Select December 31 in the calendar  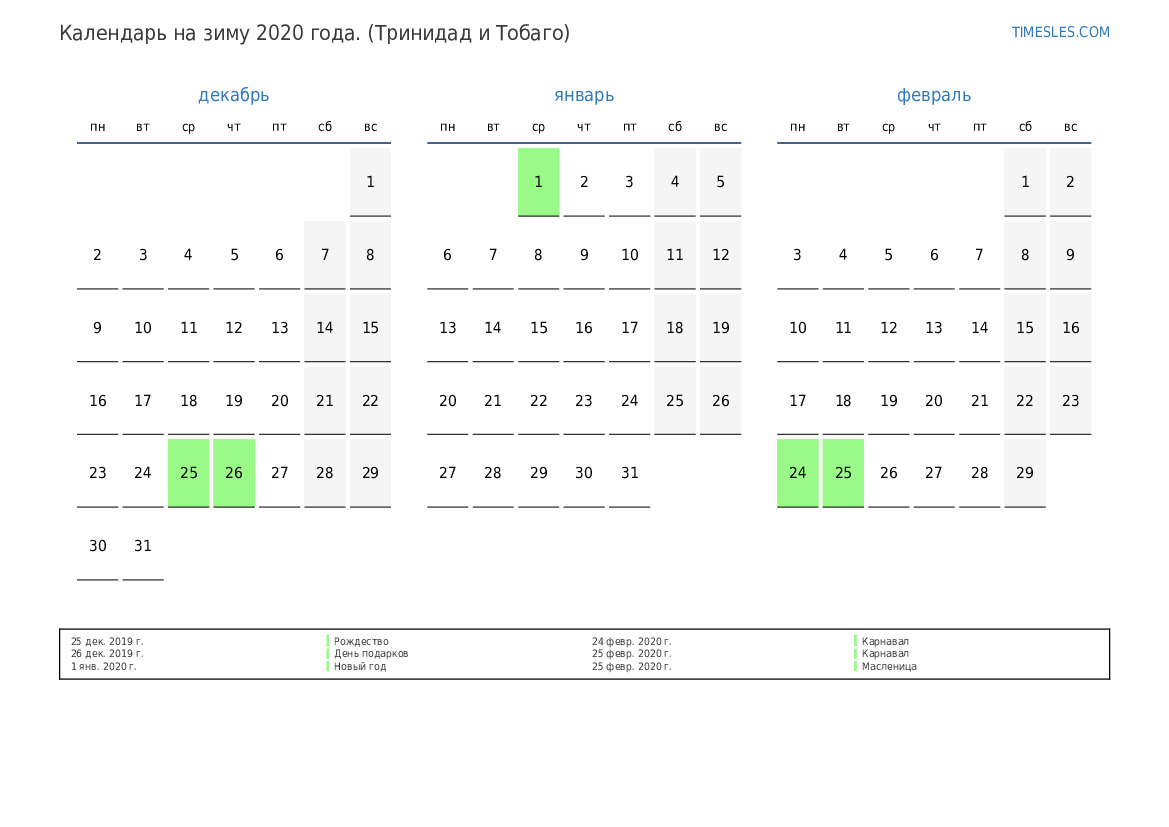[x=143, y=546]
